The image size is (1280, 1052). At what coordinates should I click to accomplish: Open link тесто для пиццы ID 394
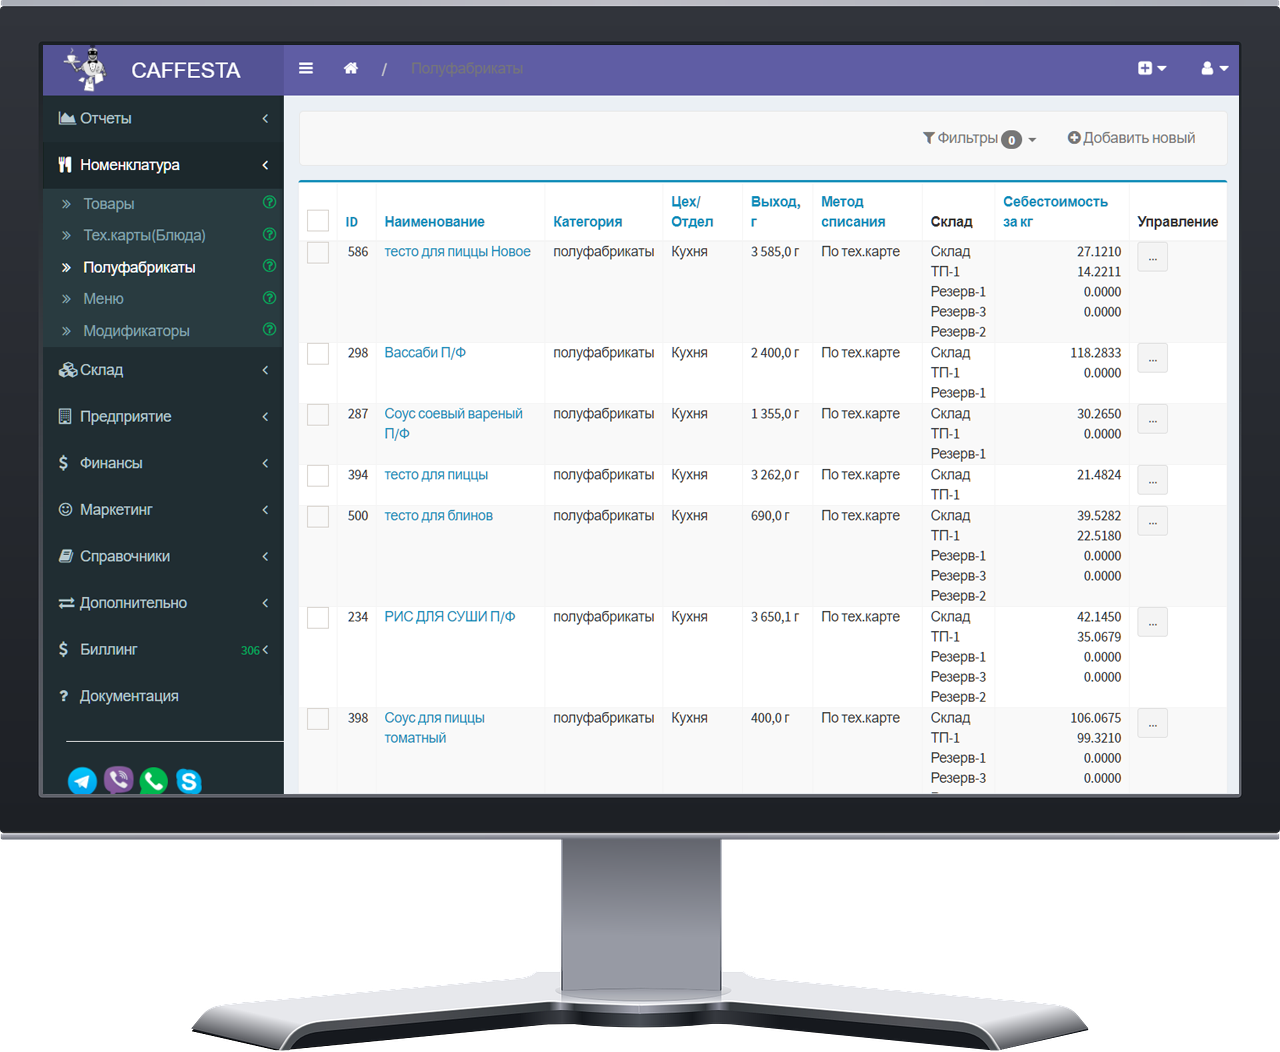pos(436,475)
